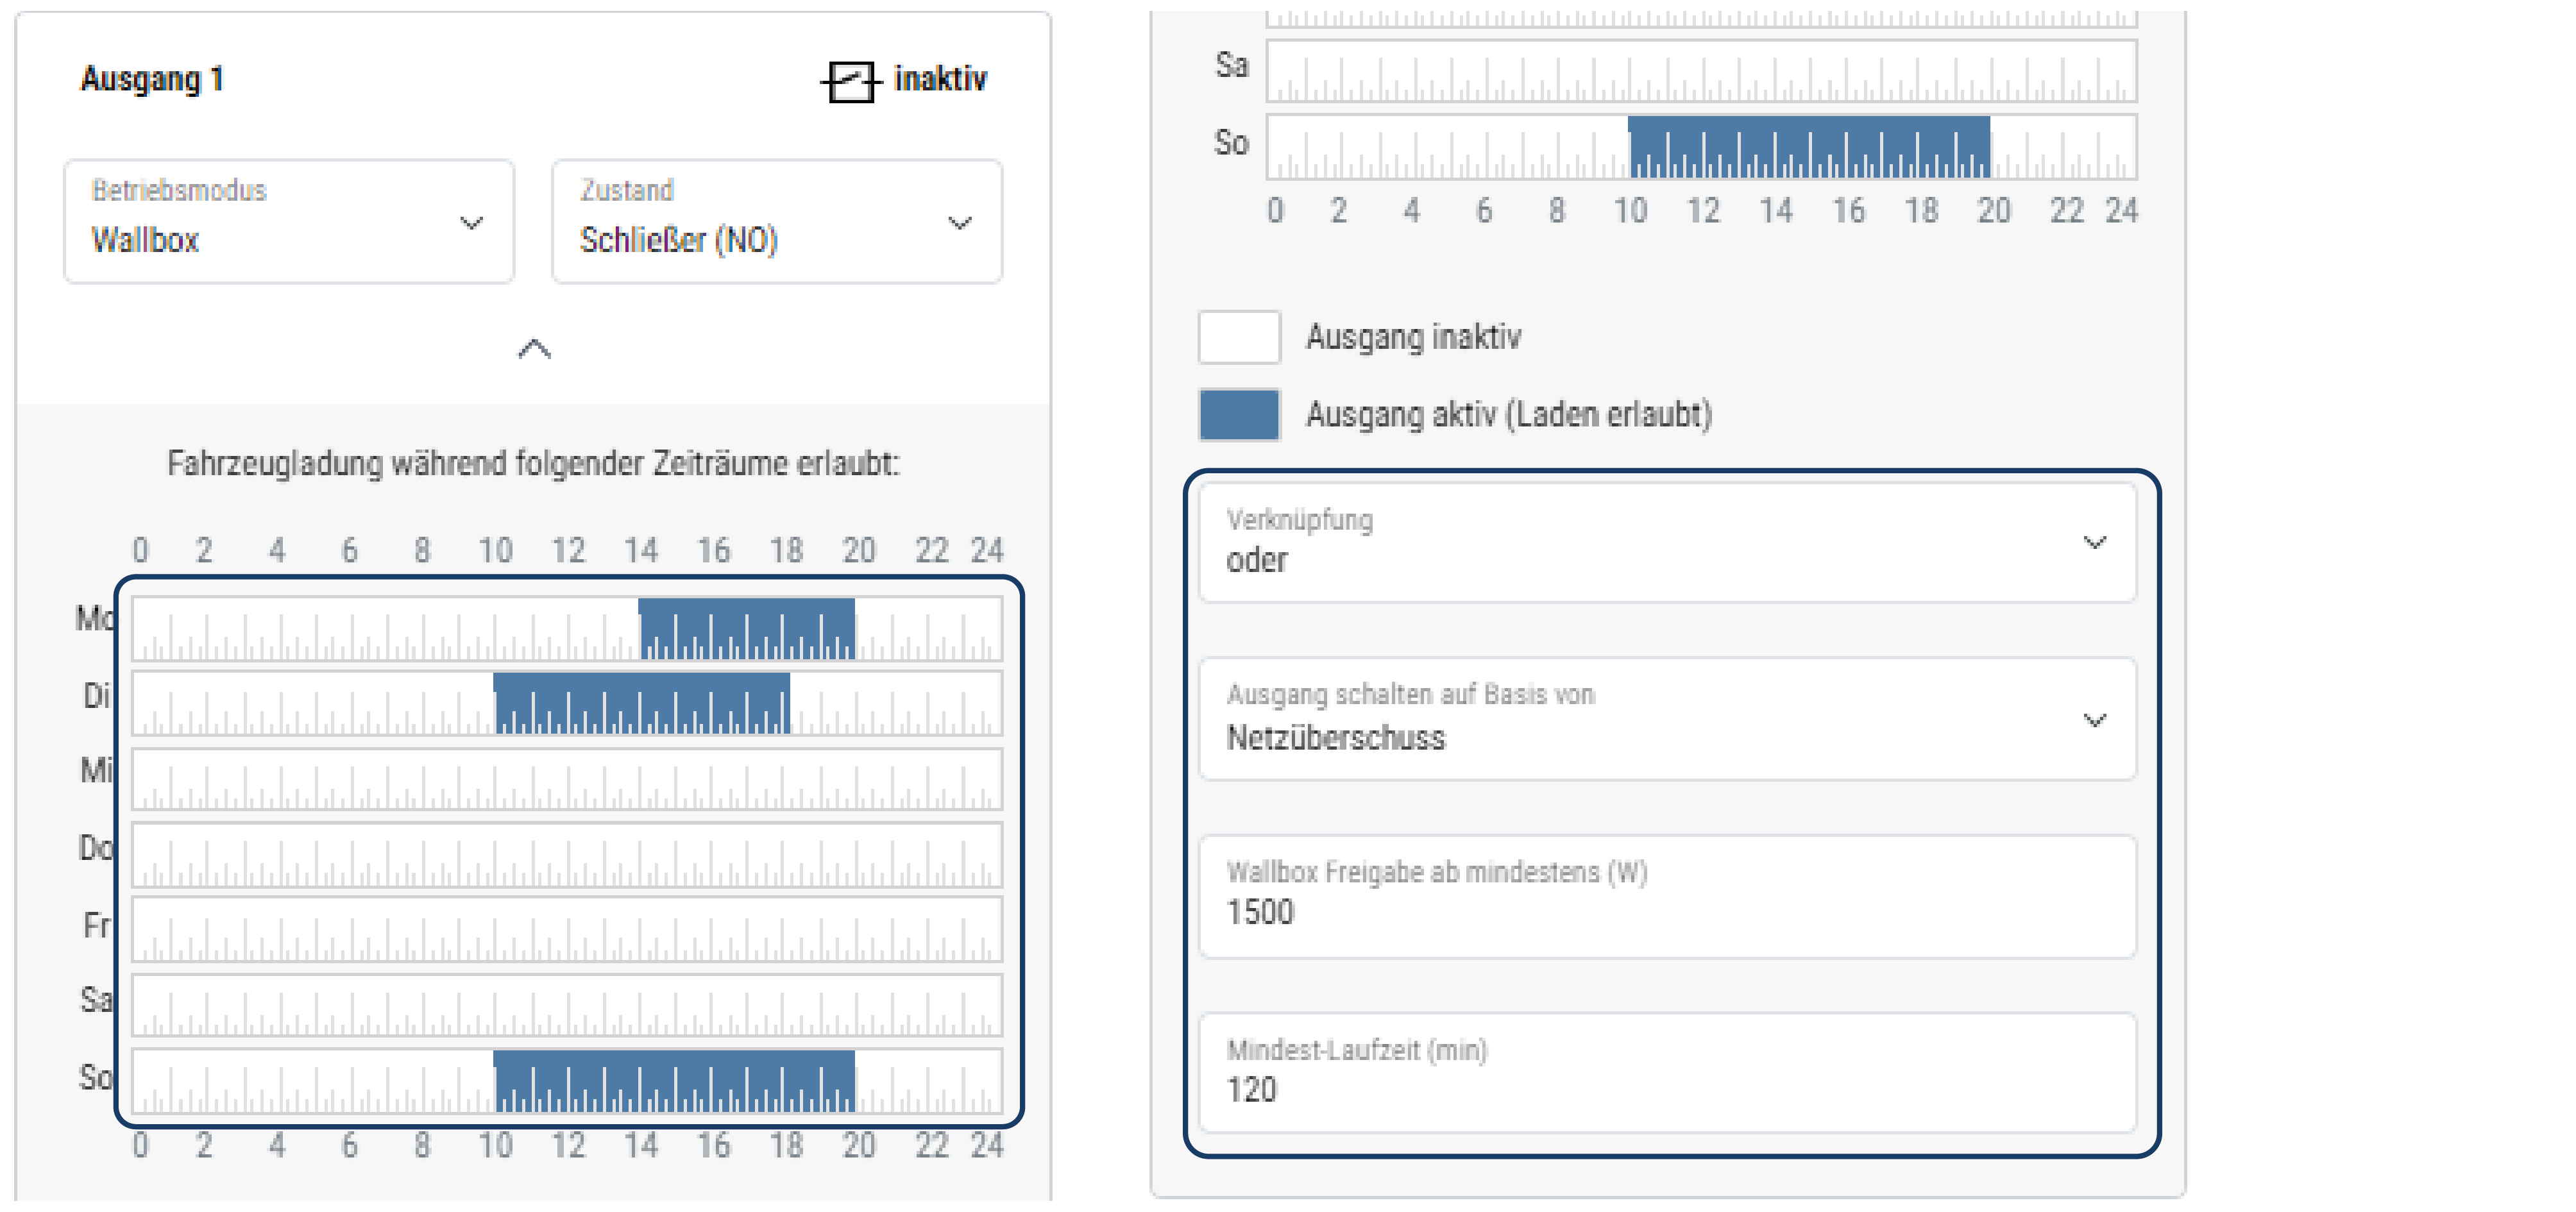Click the Sunday active block in left panel

(x=674, y=1080)
